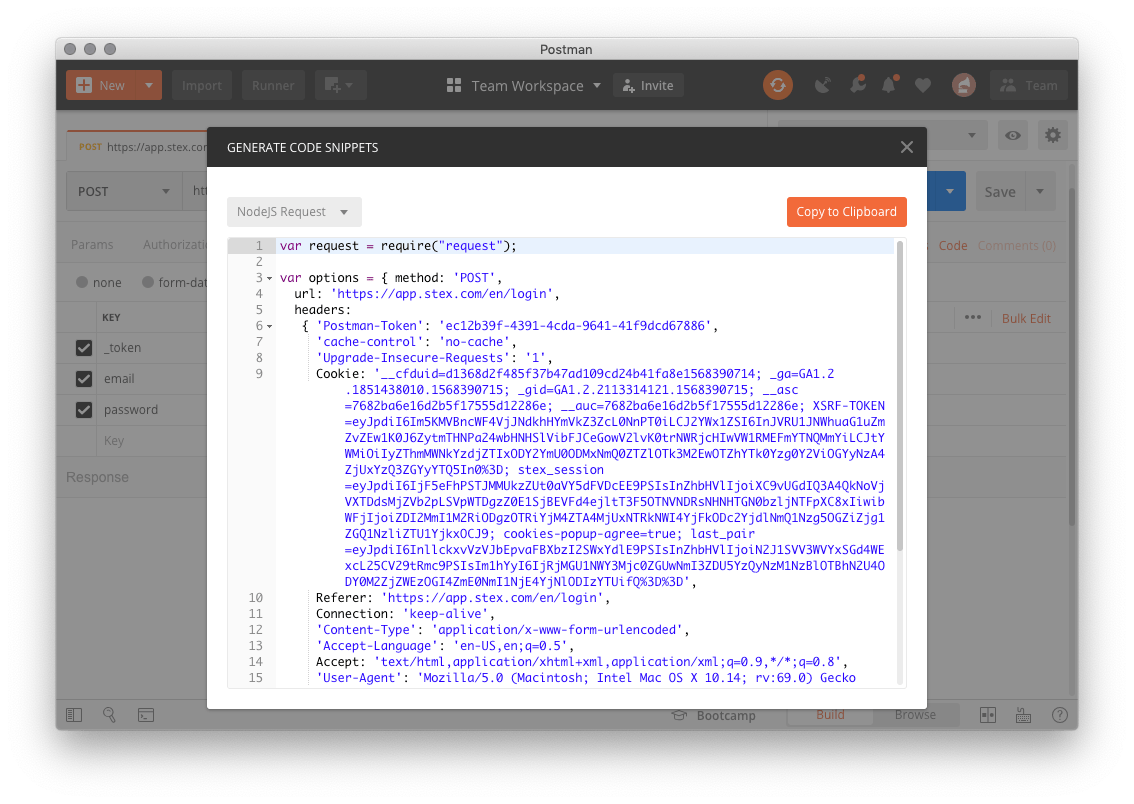Click Copy to Clipboard button
Screen dimensions: 1134x804
pos(846,212)
